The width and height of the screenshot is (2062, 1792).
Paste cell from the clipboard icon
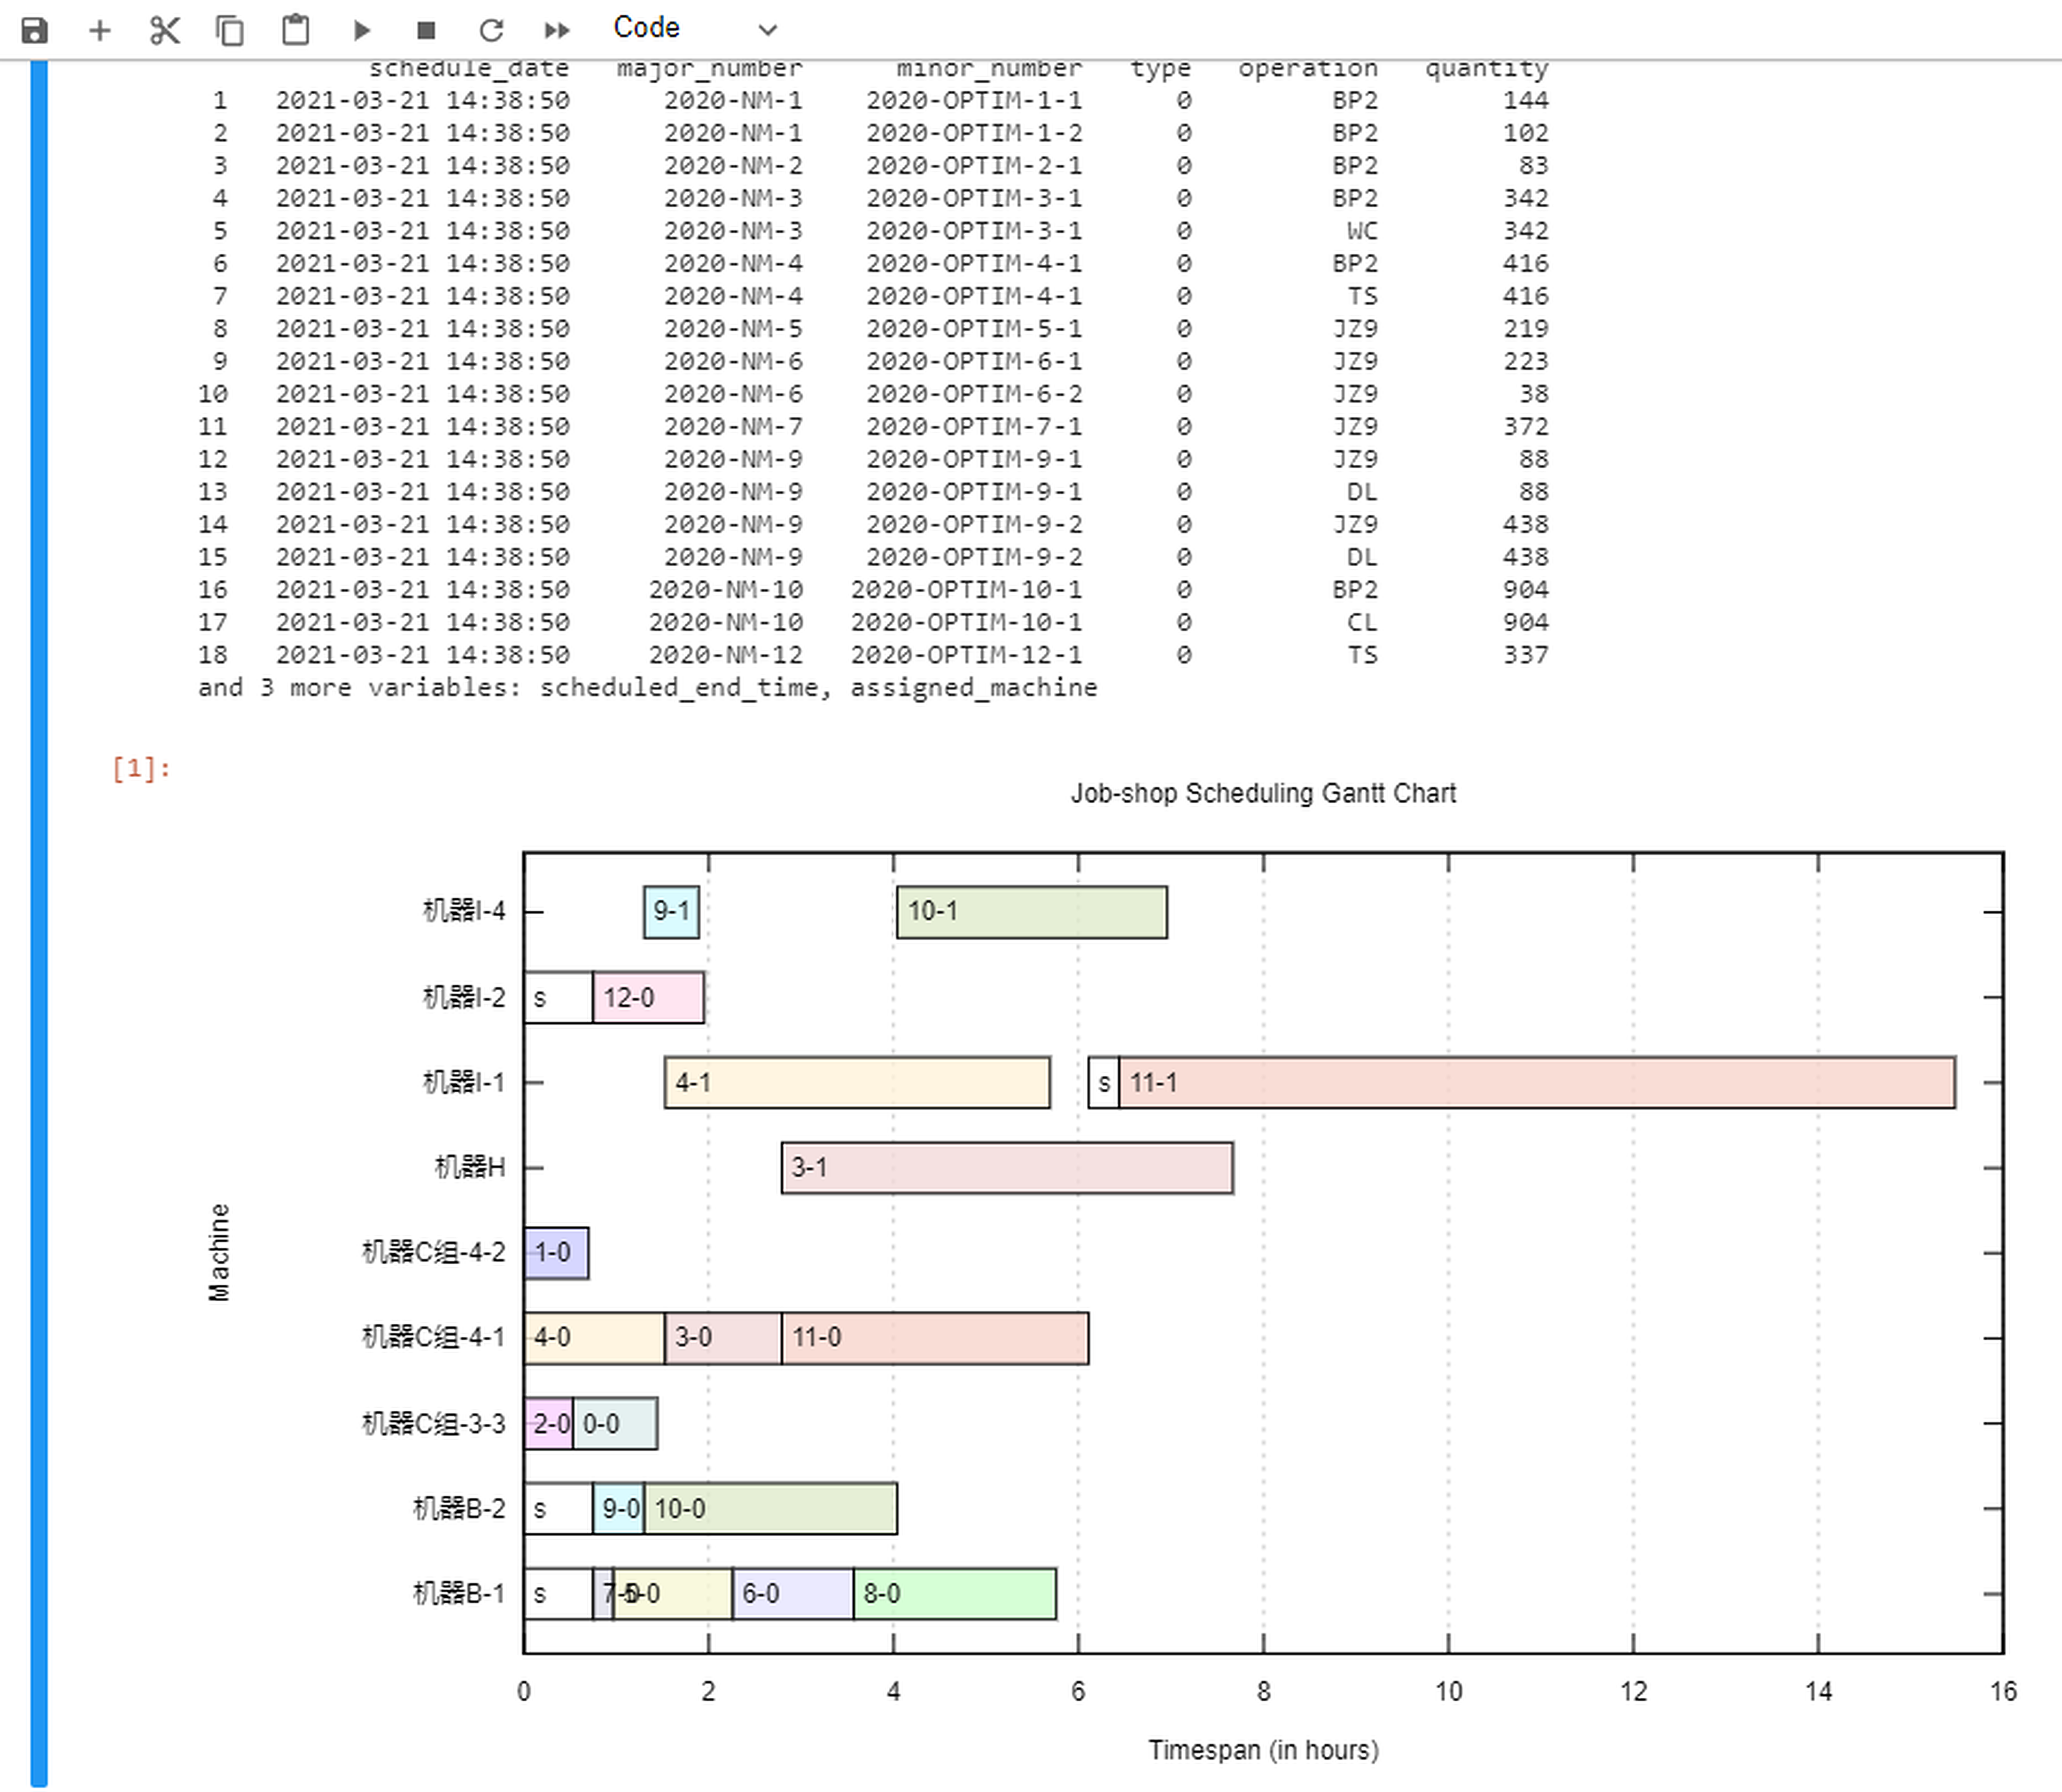pyautogui.click(x=295, y=30)
